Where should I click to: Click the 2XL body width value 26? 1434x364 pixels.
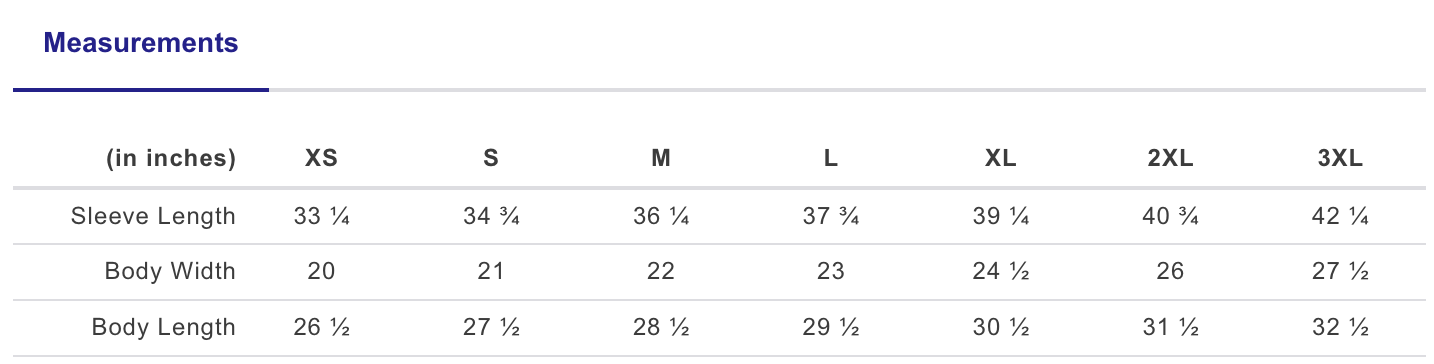point(1171,272)
